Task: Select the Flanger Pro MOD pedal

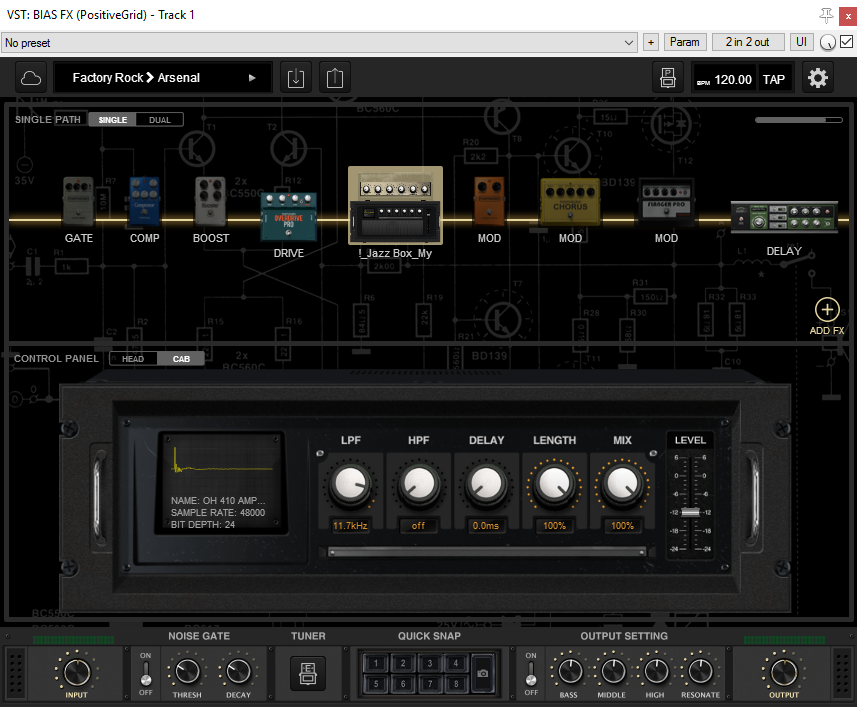Action: [666, 202]
